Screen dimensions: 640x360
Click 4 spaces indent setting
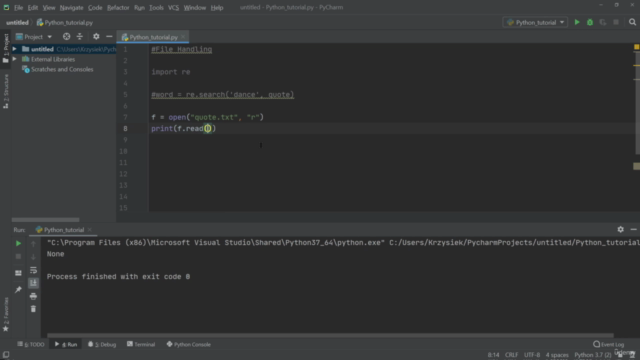pos(557,355)
